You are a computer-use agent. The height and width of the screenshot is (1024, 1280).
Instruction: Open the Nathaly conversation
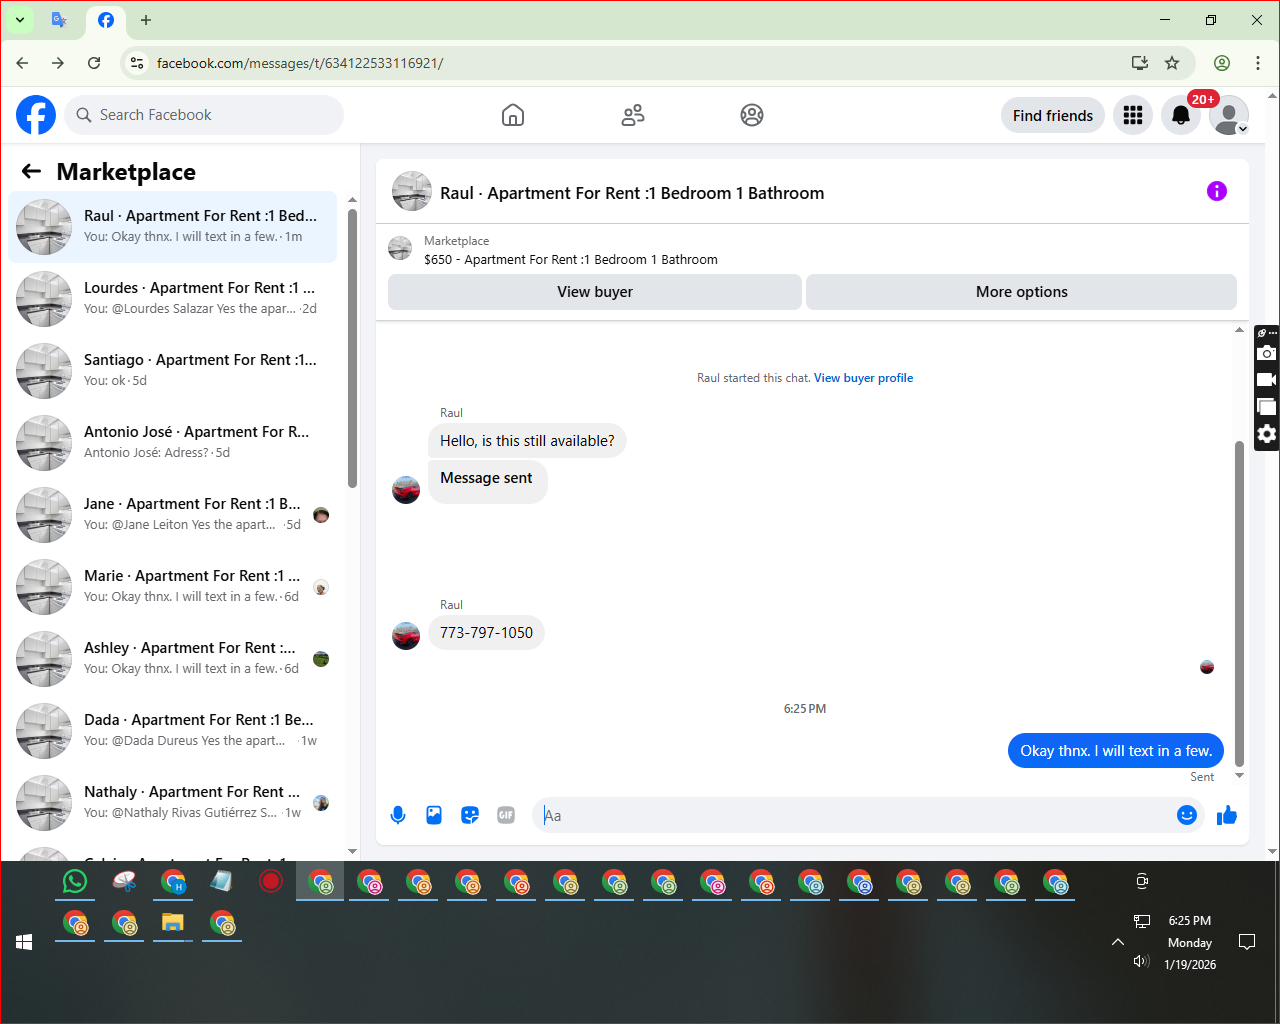(x=173, y=803)
